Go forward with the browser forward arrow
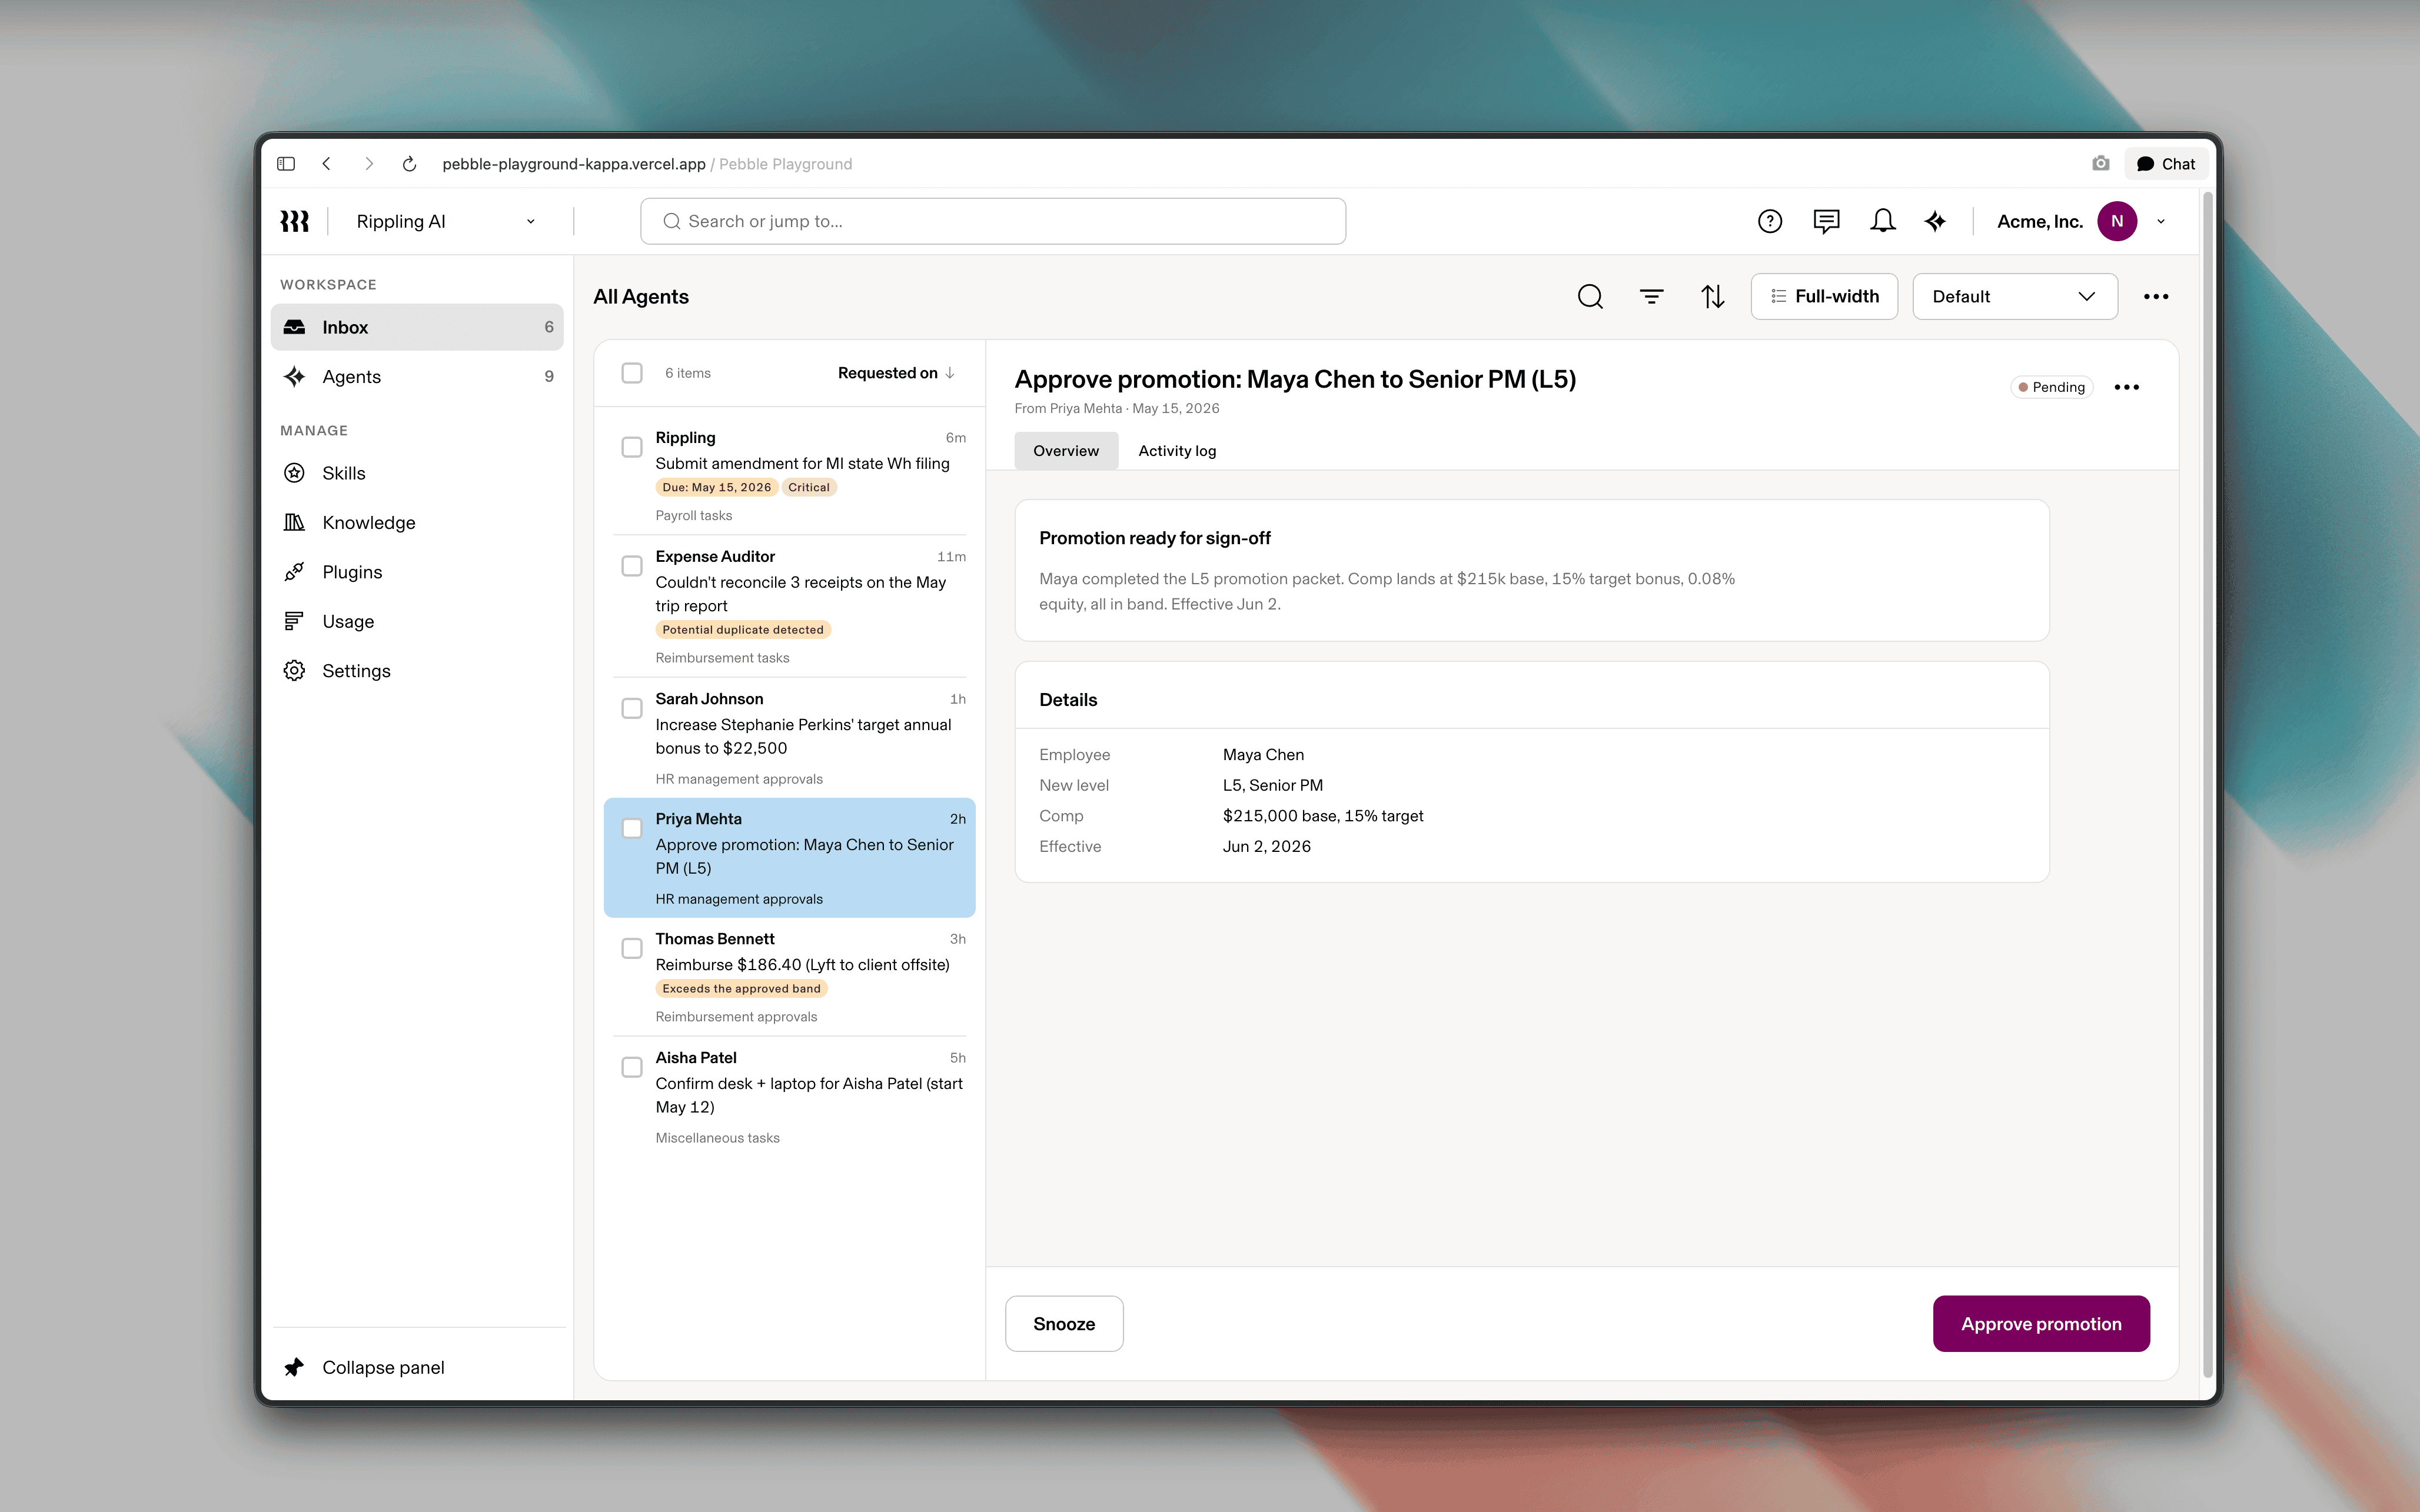 click(369, 164)
